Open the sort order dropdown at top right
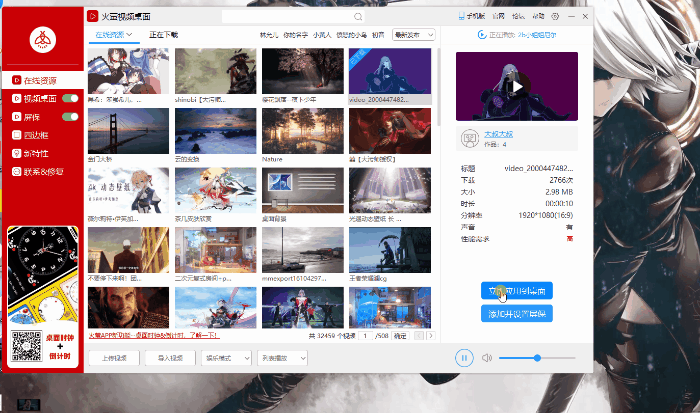The width and height of the screenshot is (700, 413). (x=415, y=35)
